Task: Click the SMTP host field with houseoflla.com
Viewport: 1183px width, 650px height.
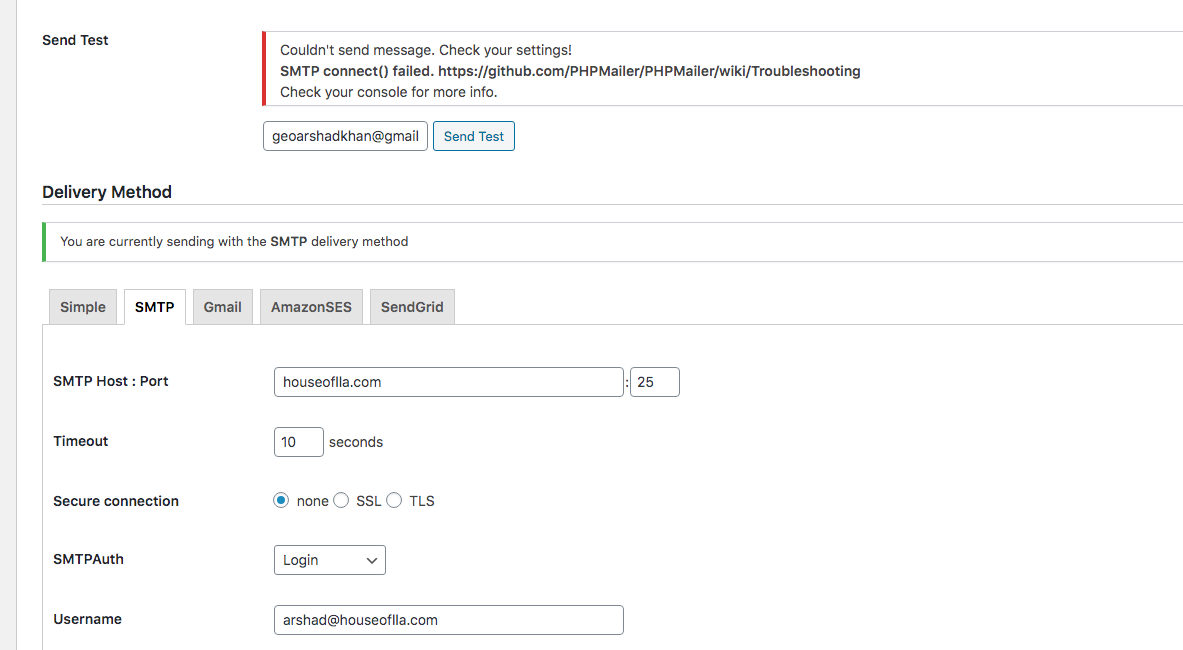Action: 448,382
